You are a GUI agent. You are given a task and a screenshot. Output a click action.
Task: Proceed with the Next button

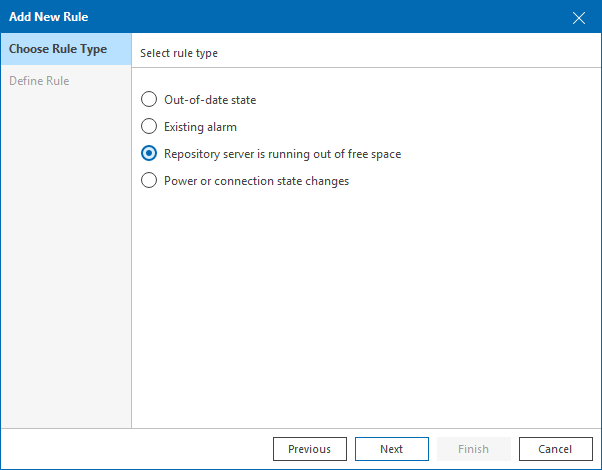pos(391,449)
